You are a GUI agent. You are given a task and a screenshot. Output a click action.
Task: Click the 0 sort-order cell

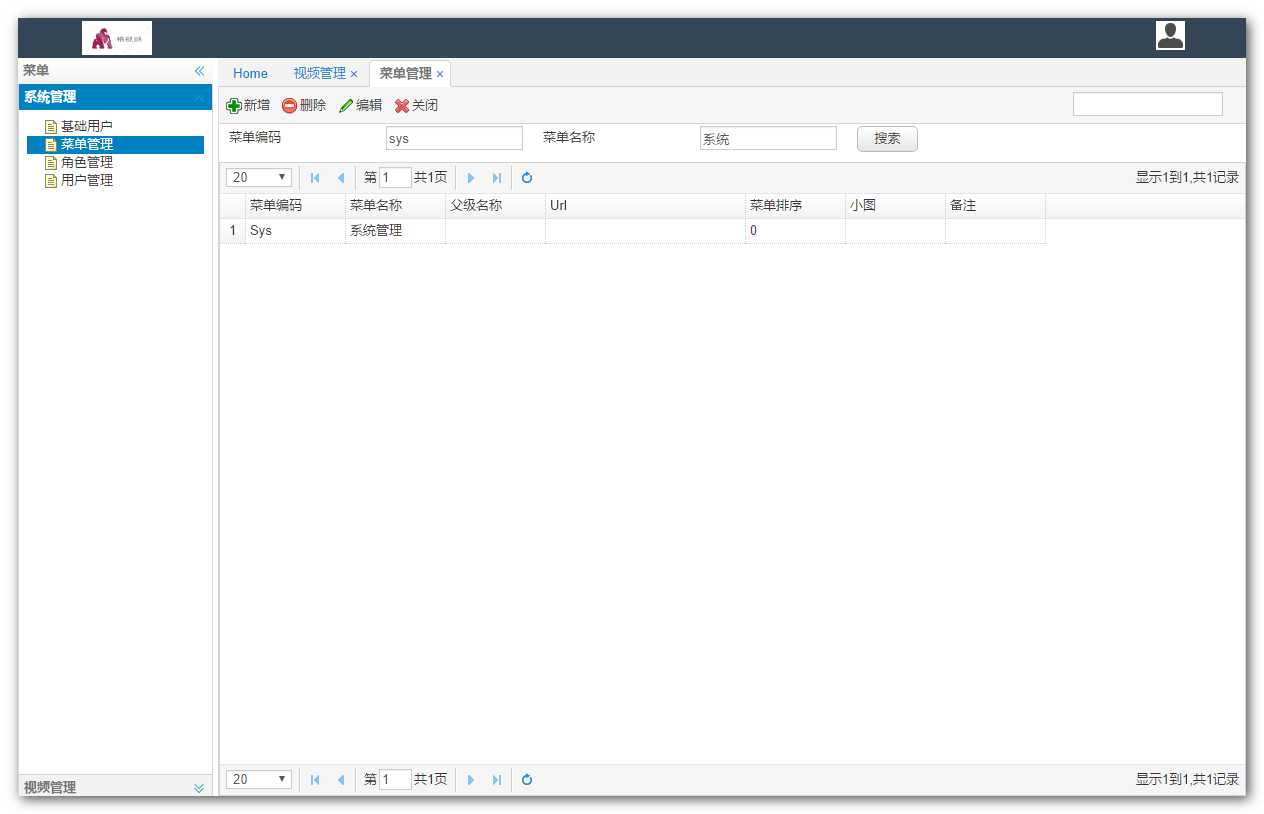(795, 231)
